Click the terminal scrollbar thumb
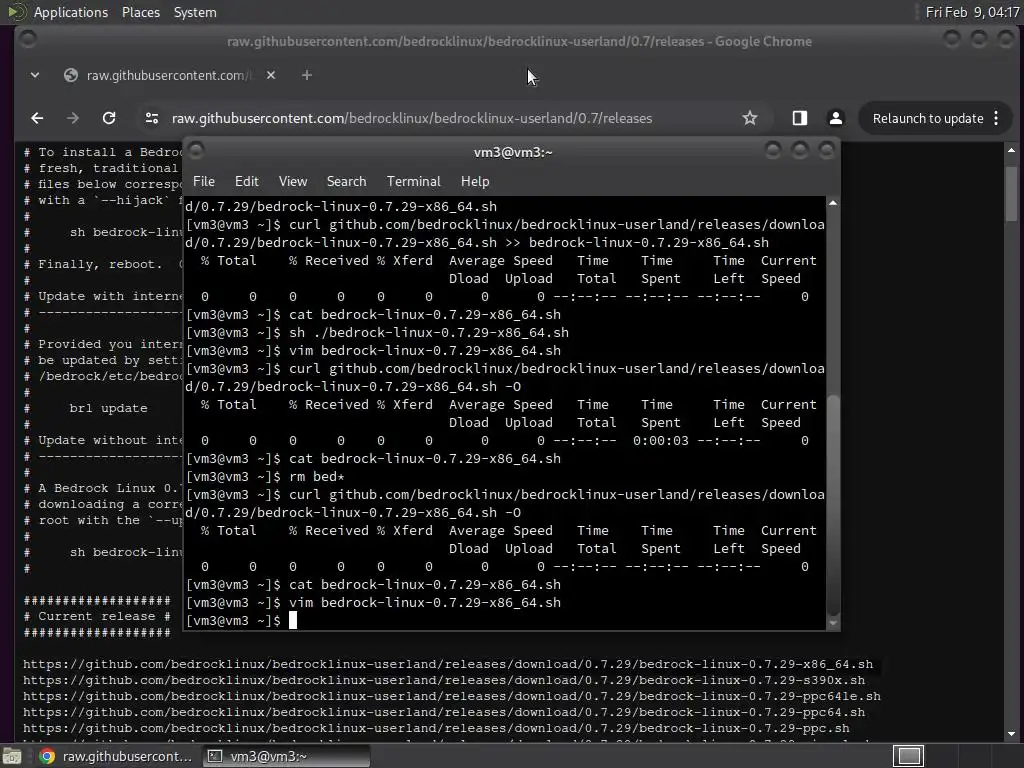The image size is (1024, 768). pos(833,504)
